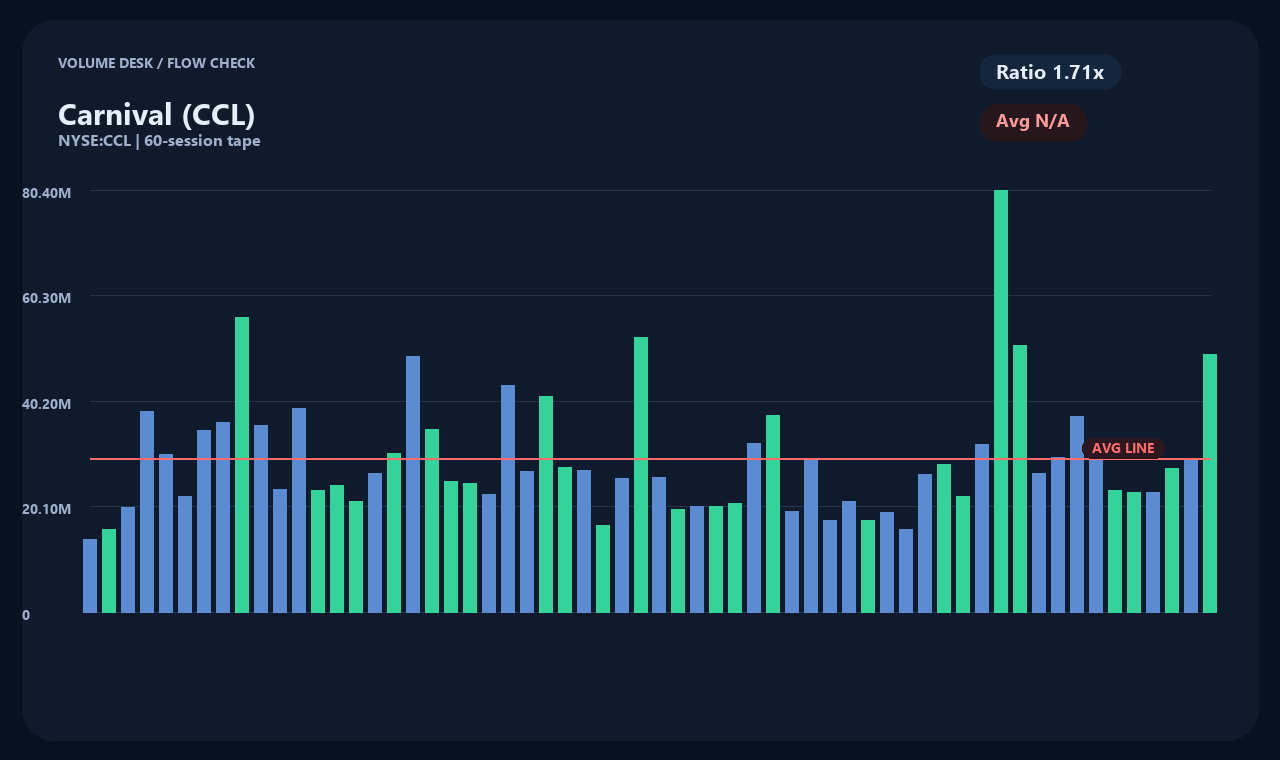Screen dimensions: 1280x760
Task: Click the AVG LINE label
Action: (1123, 448)
